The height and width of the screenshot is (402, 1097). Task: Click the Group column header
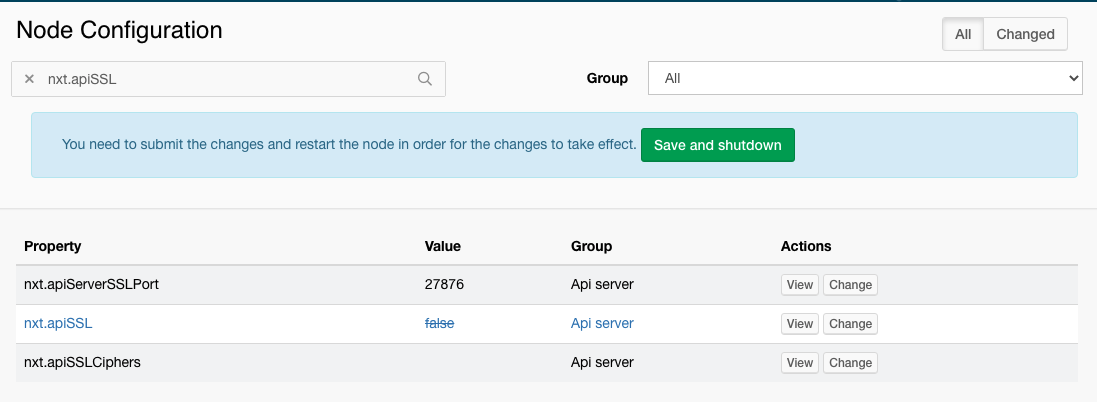(x=591, y=246)
